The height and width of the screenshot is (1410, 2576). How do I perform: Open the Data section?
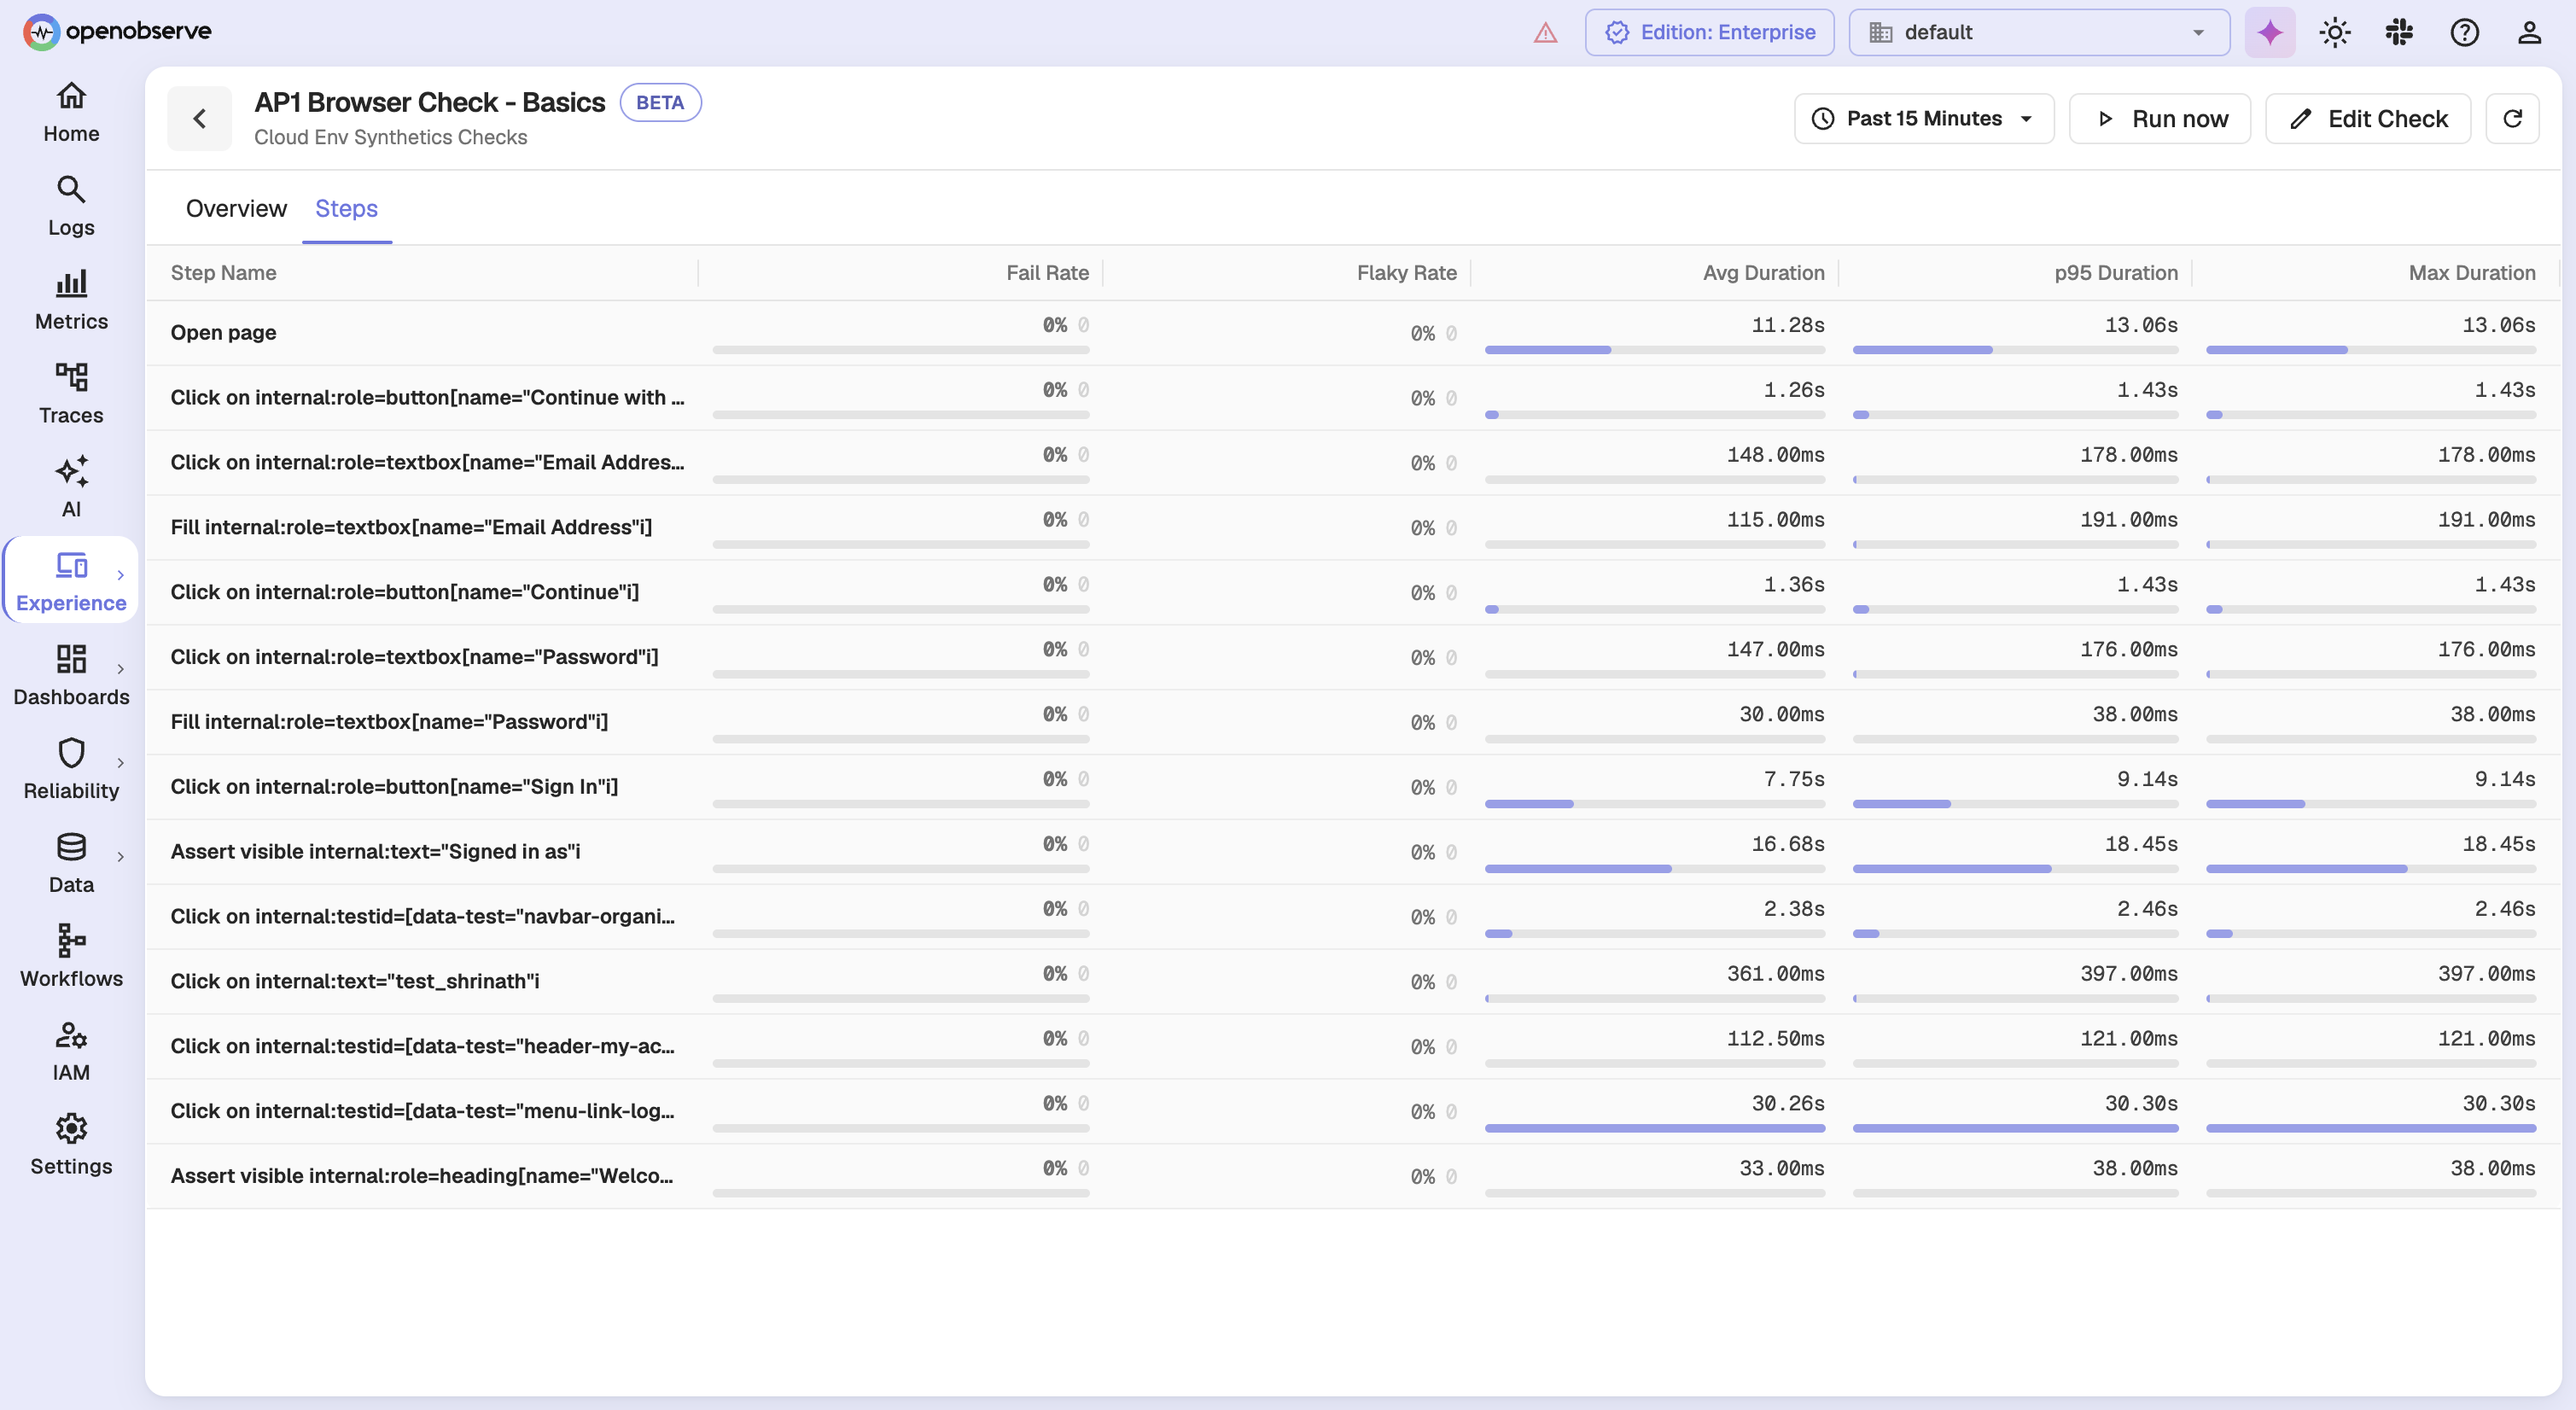tap(71, 863)
